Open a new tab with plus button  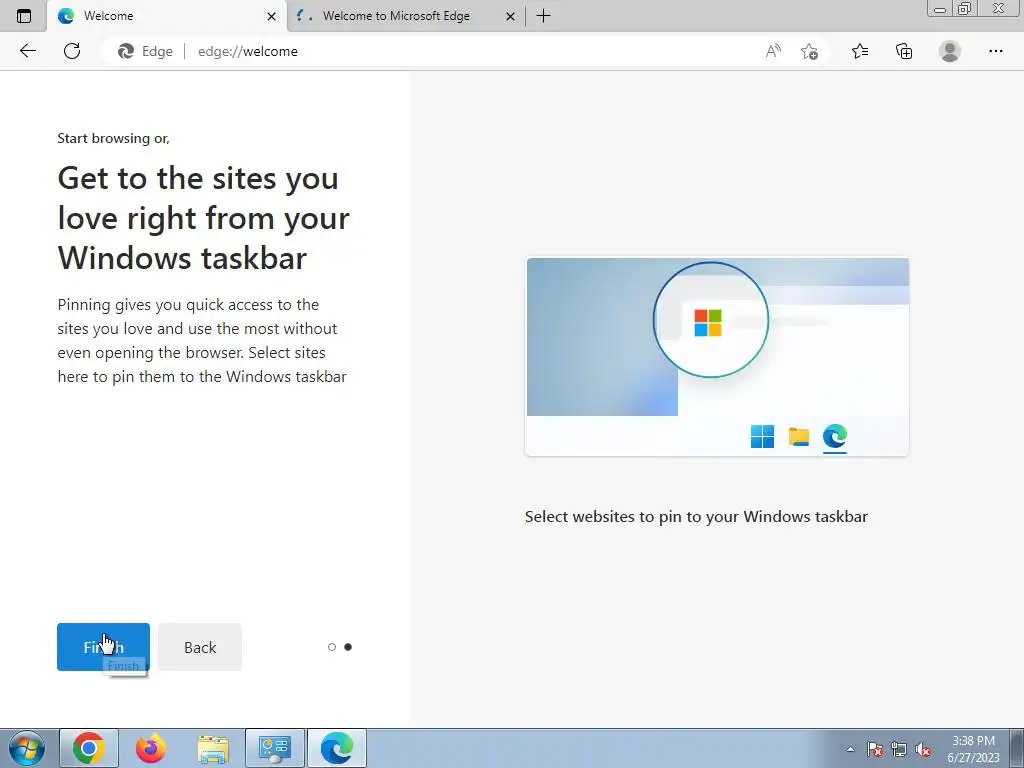543,16
